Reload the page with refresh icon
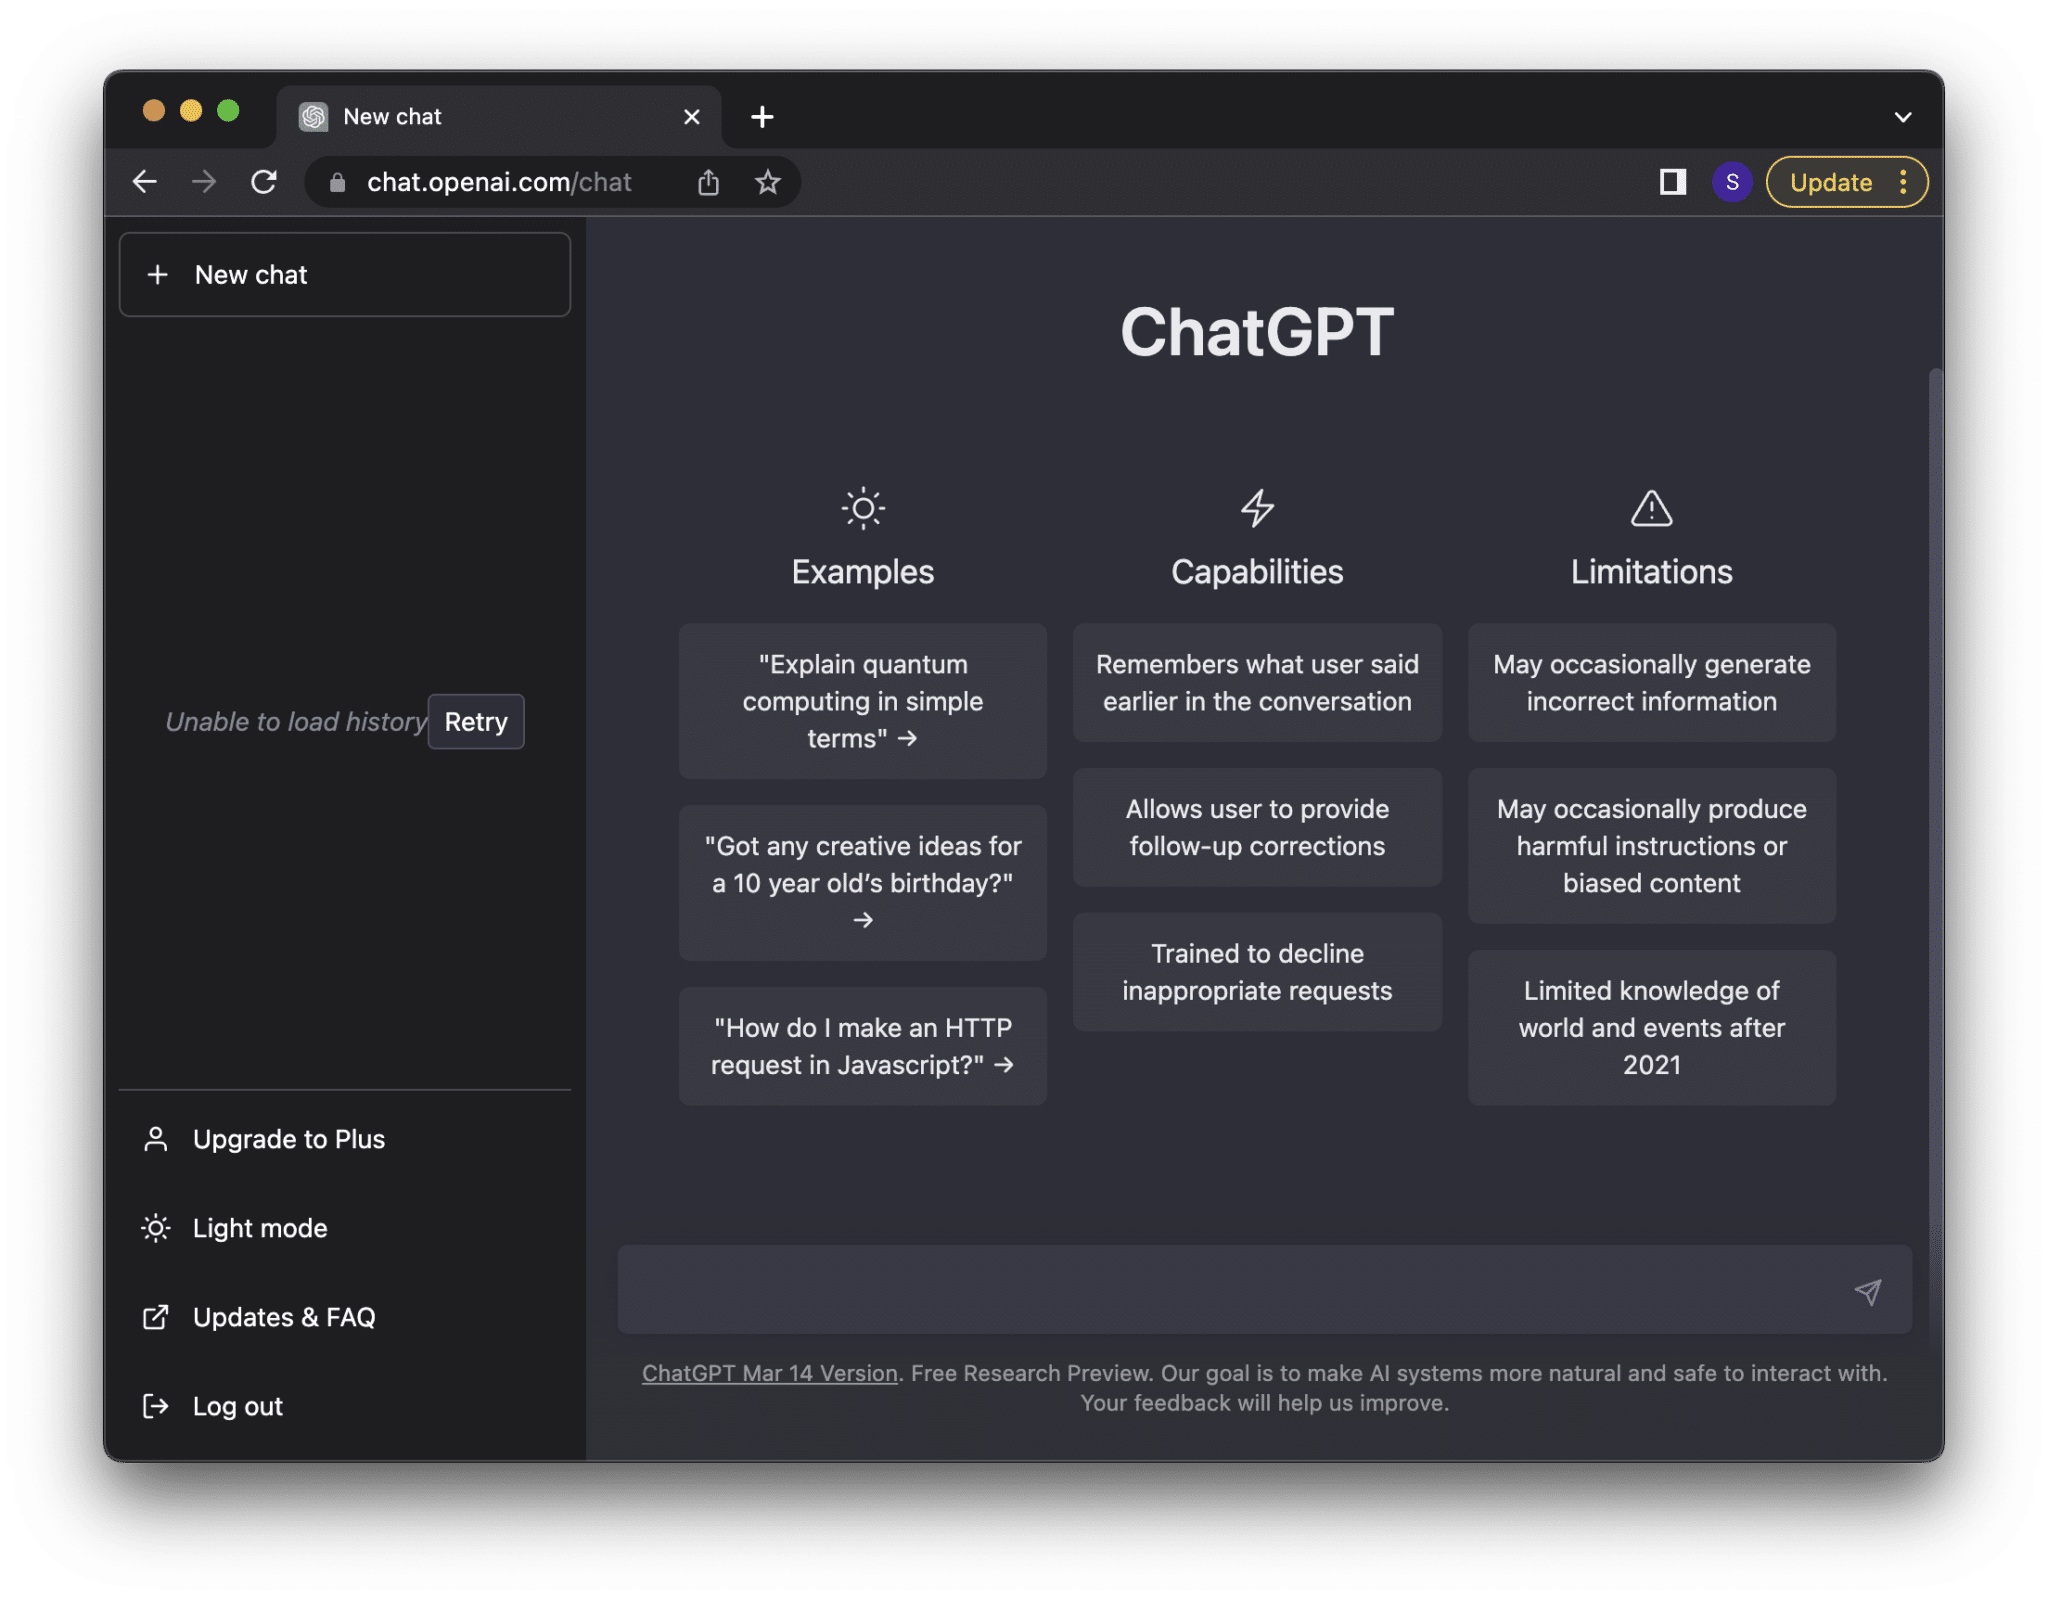 (x=264, y=182)
